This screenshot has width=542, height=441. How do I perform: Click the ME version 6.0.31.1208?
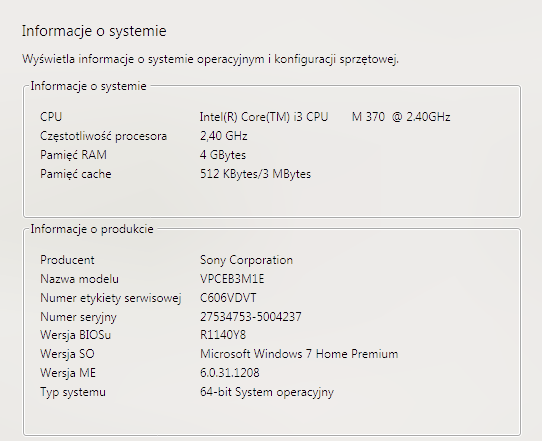pyautogui.click(x=230, y=373)
